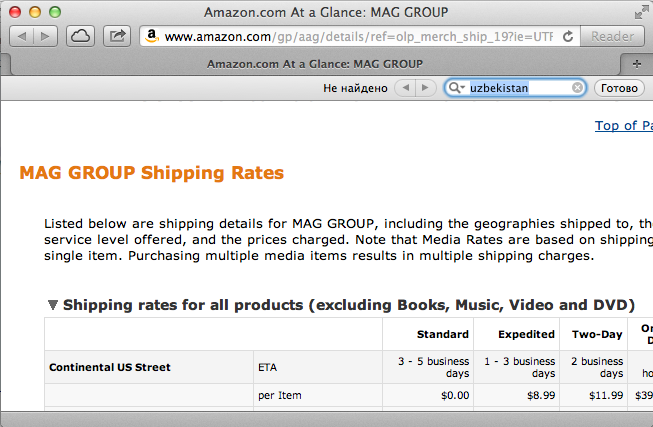
Task: Go forward with the browser forward arrow
Action: pyautogui.click(x=46, y=36)
